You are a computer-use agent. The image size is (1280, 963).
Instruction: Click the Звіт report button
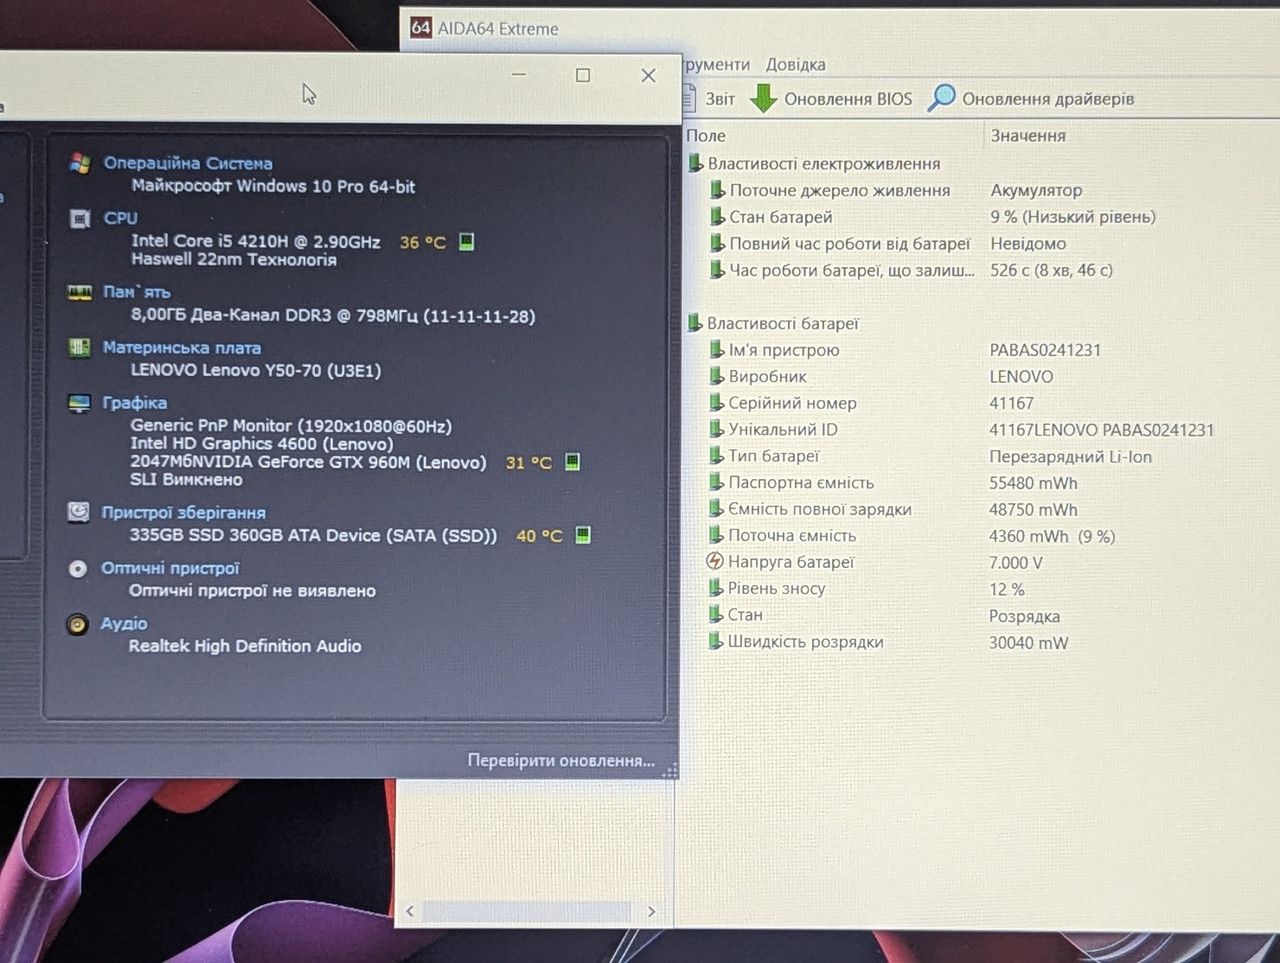(x=708, y=98)
